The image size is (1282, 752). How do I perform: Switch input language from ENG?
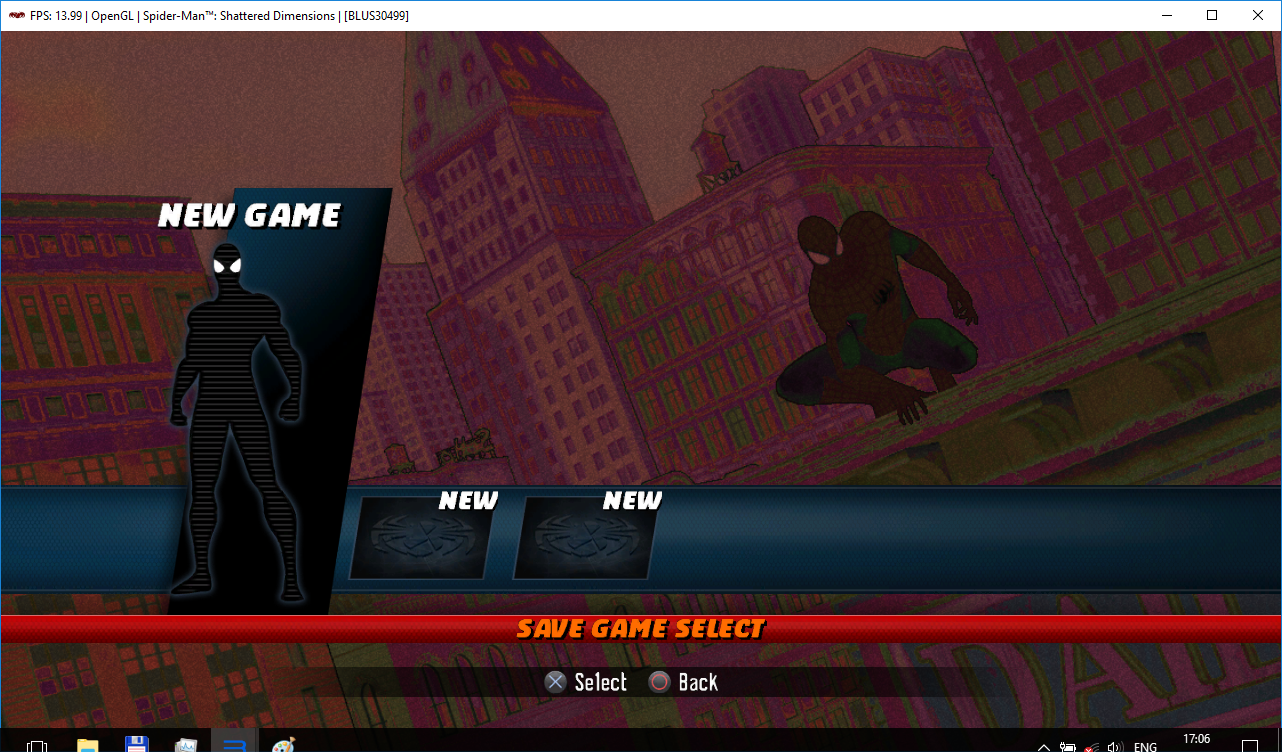(1146, 746)
